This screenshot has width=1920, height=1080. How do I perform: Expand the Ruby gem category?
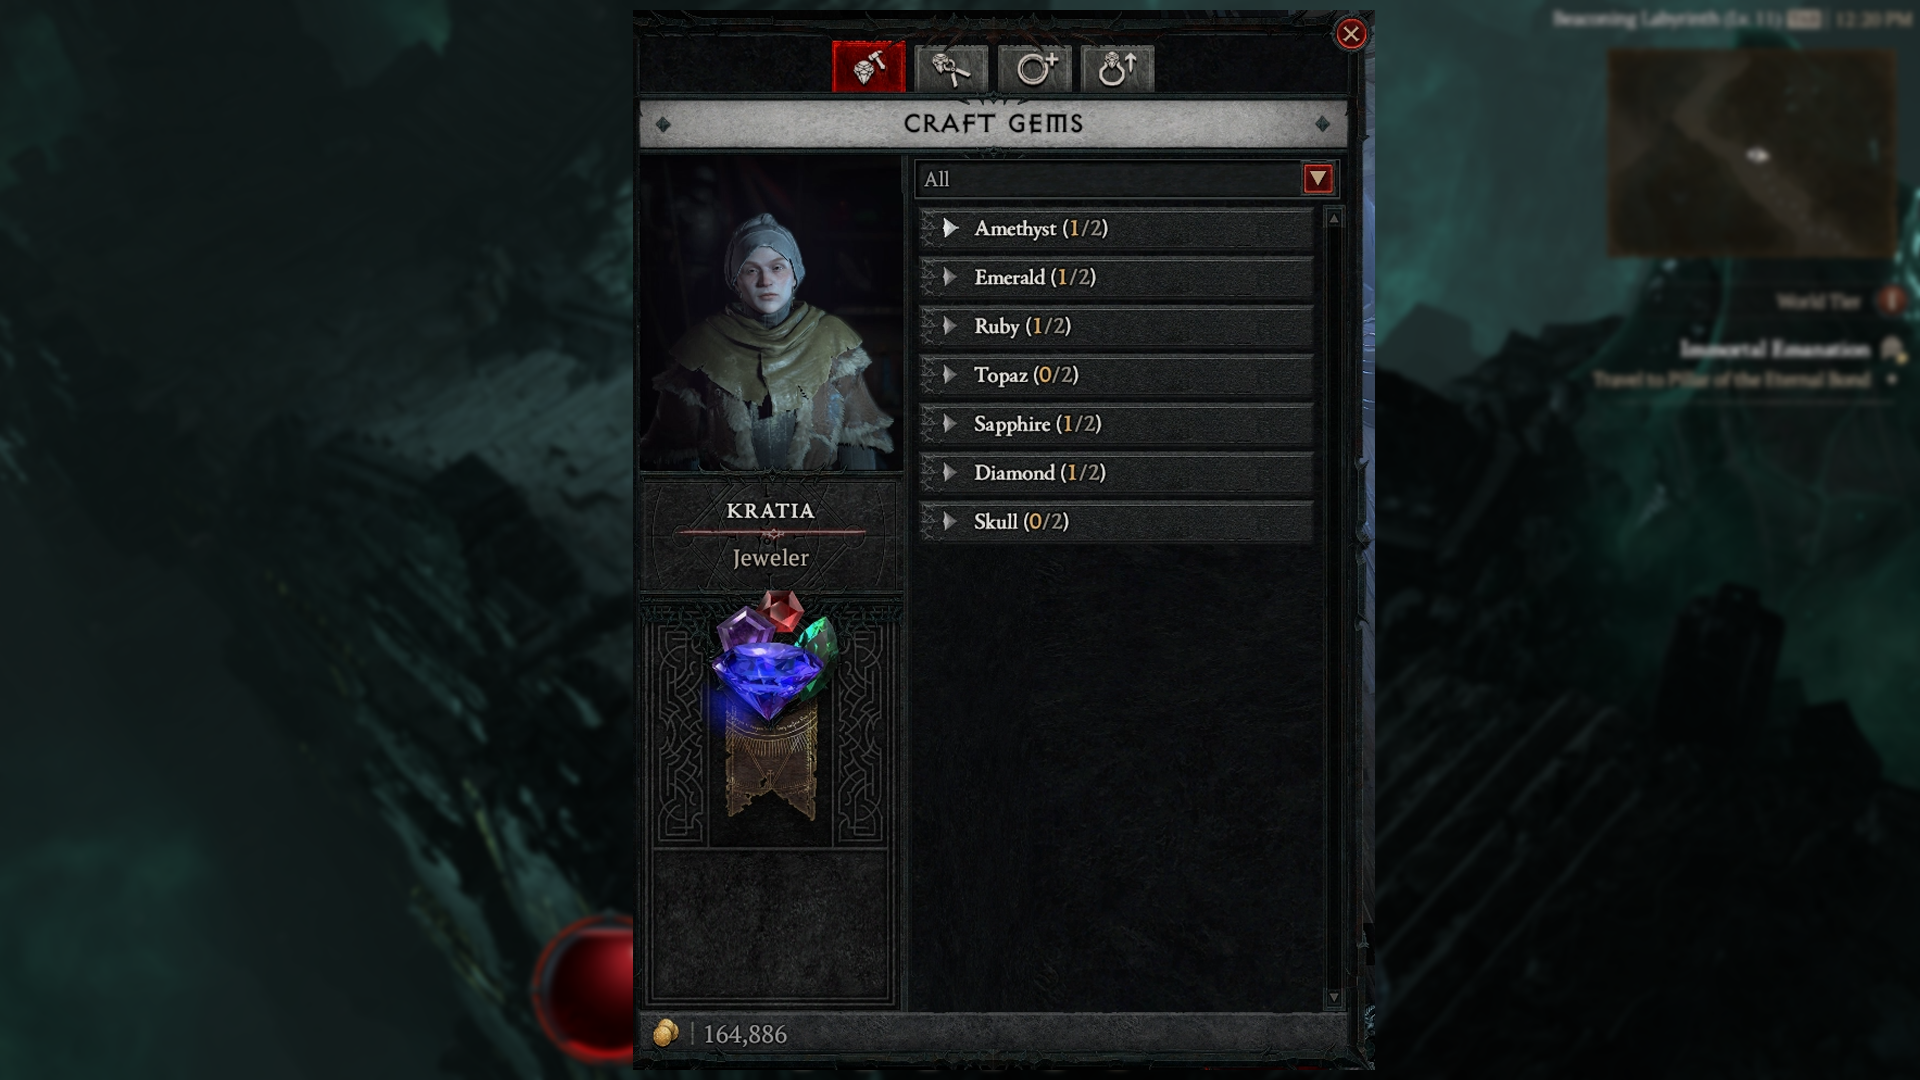[1117, 326]
